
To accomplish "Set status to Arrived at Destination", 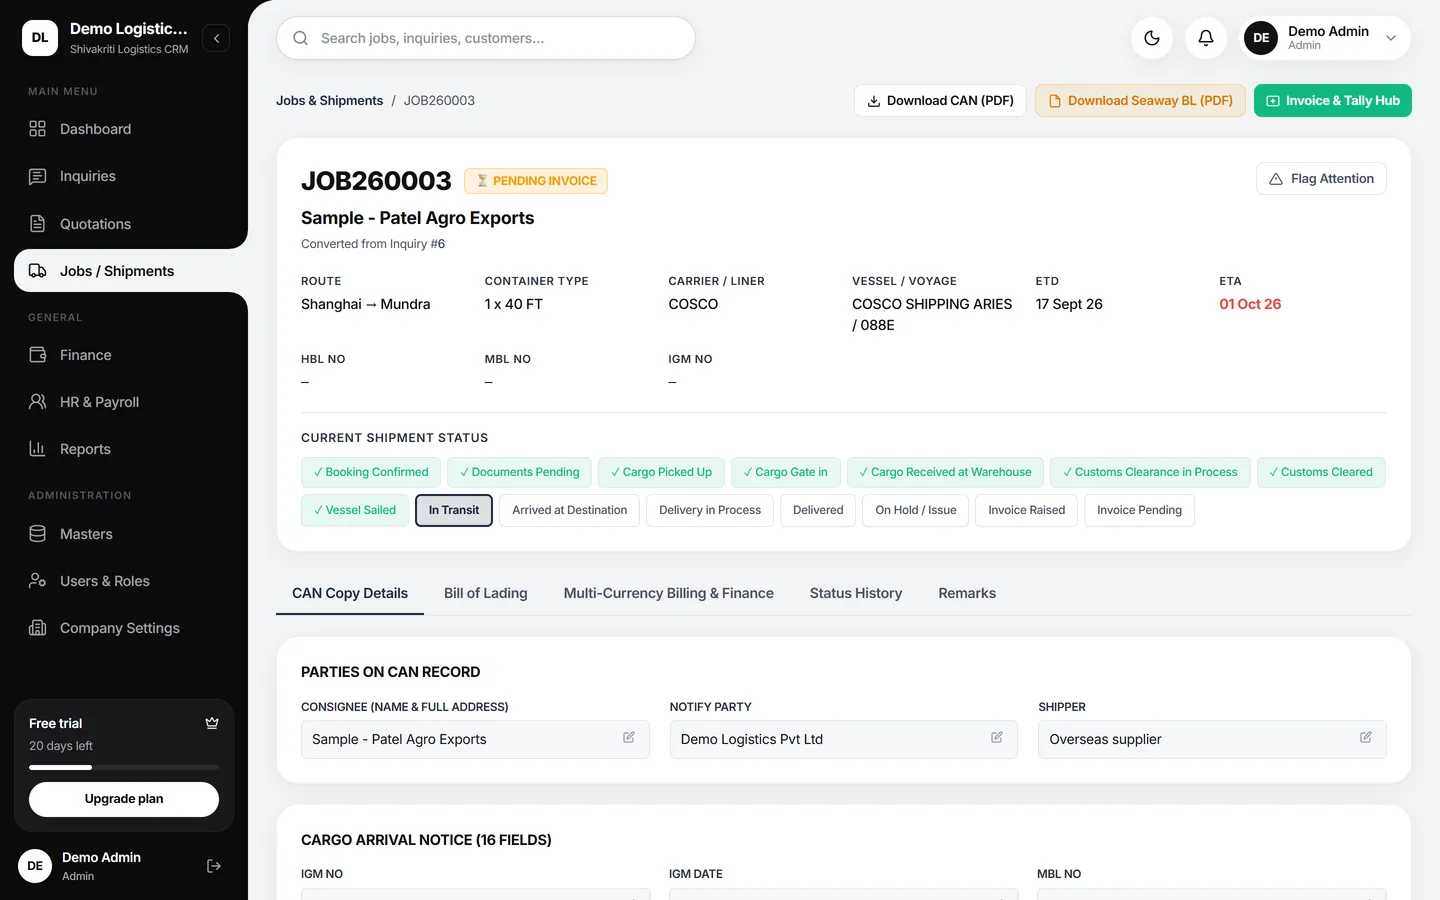I will point(569,510).
